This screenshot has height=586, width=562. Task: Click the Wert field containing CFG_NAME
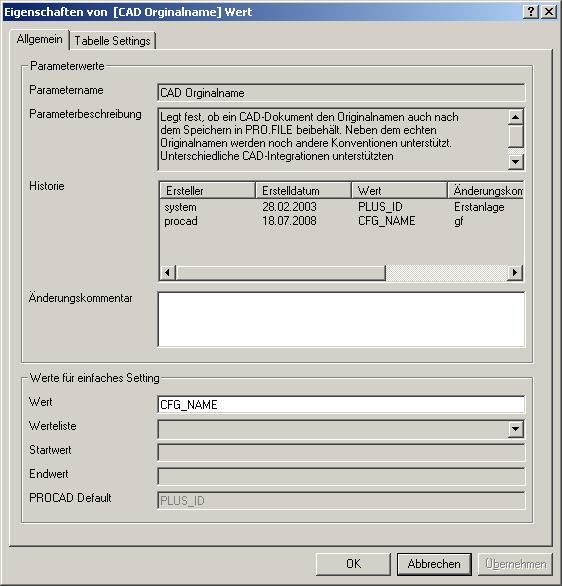pos(341,405)
